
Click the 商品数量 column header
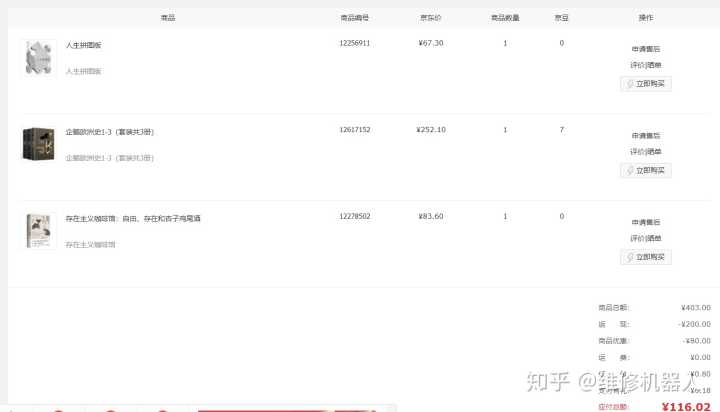(505, 18)
